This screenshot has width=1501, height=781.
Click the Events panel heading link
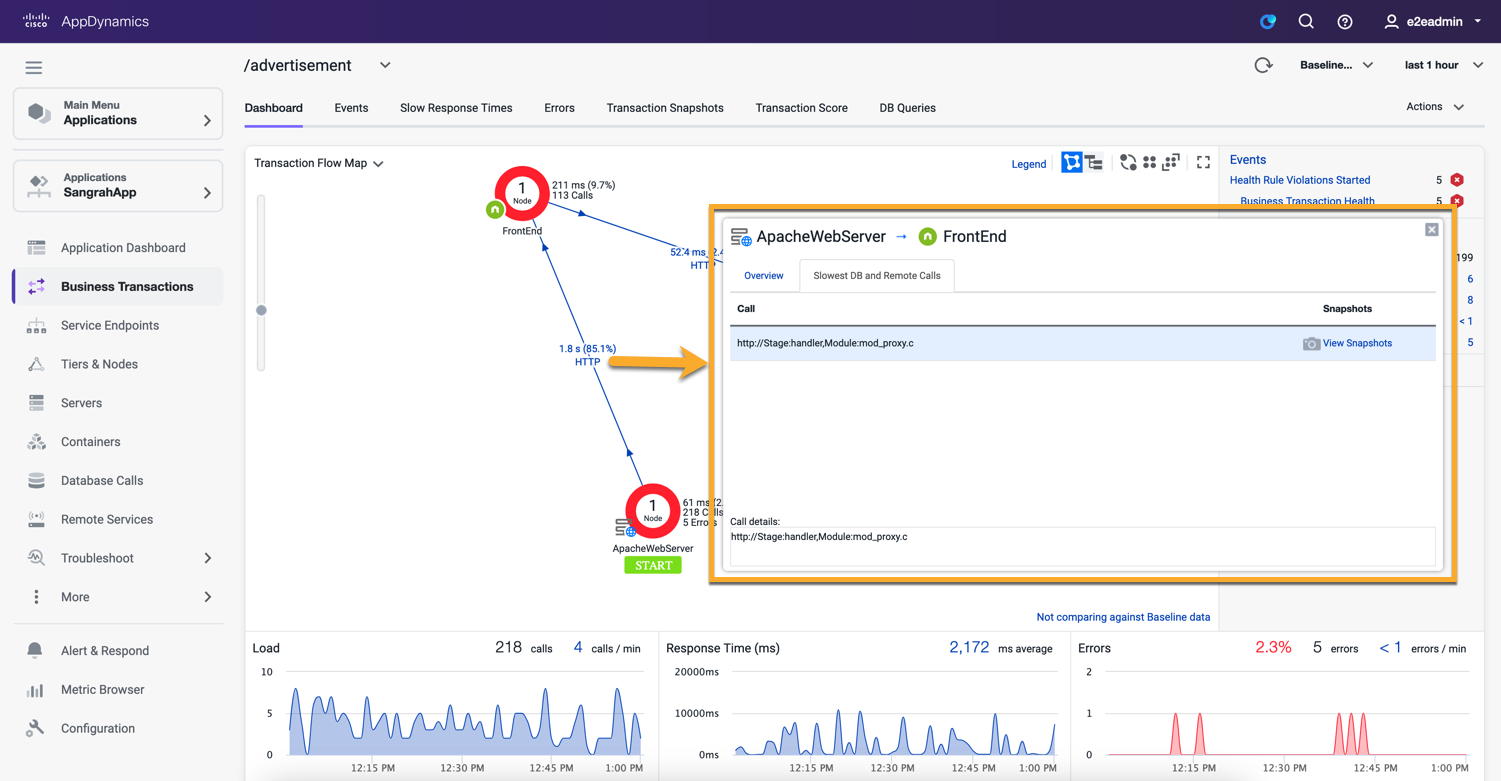[1247, 160]
